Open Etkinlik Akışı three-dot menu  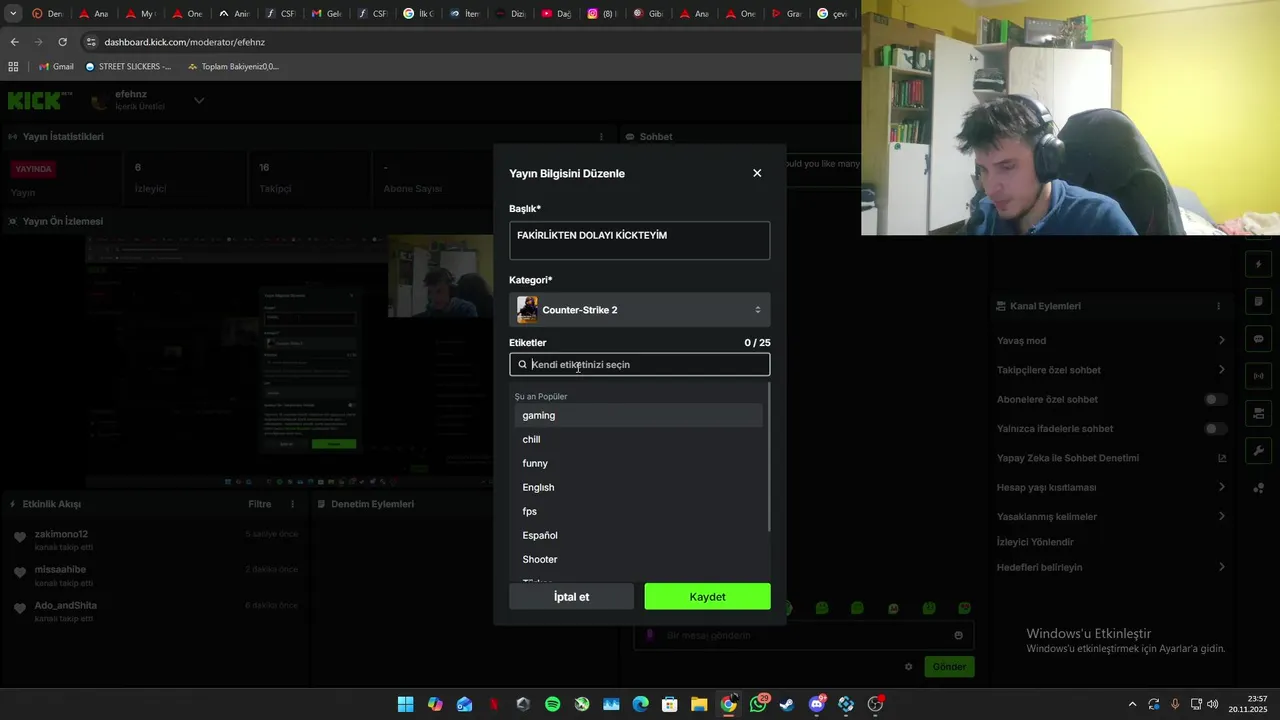pyautogui.click(x=293, y=504)
